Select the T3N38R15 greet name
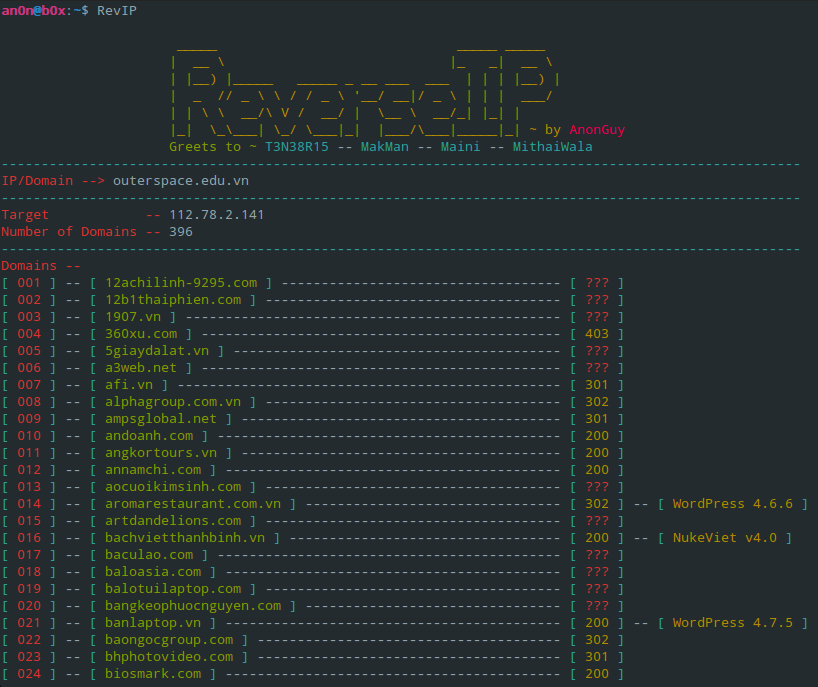Viewport: 818px width, 687px height. [x=297, y=147]
